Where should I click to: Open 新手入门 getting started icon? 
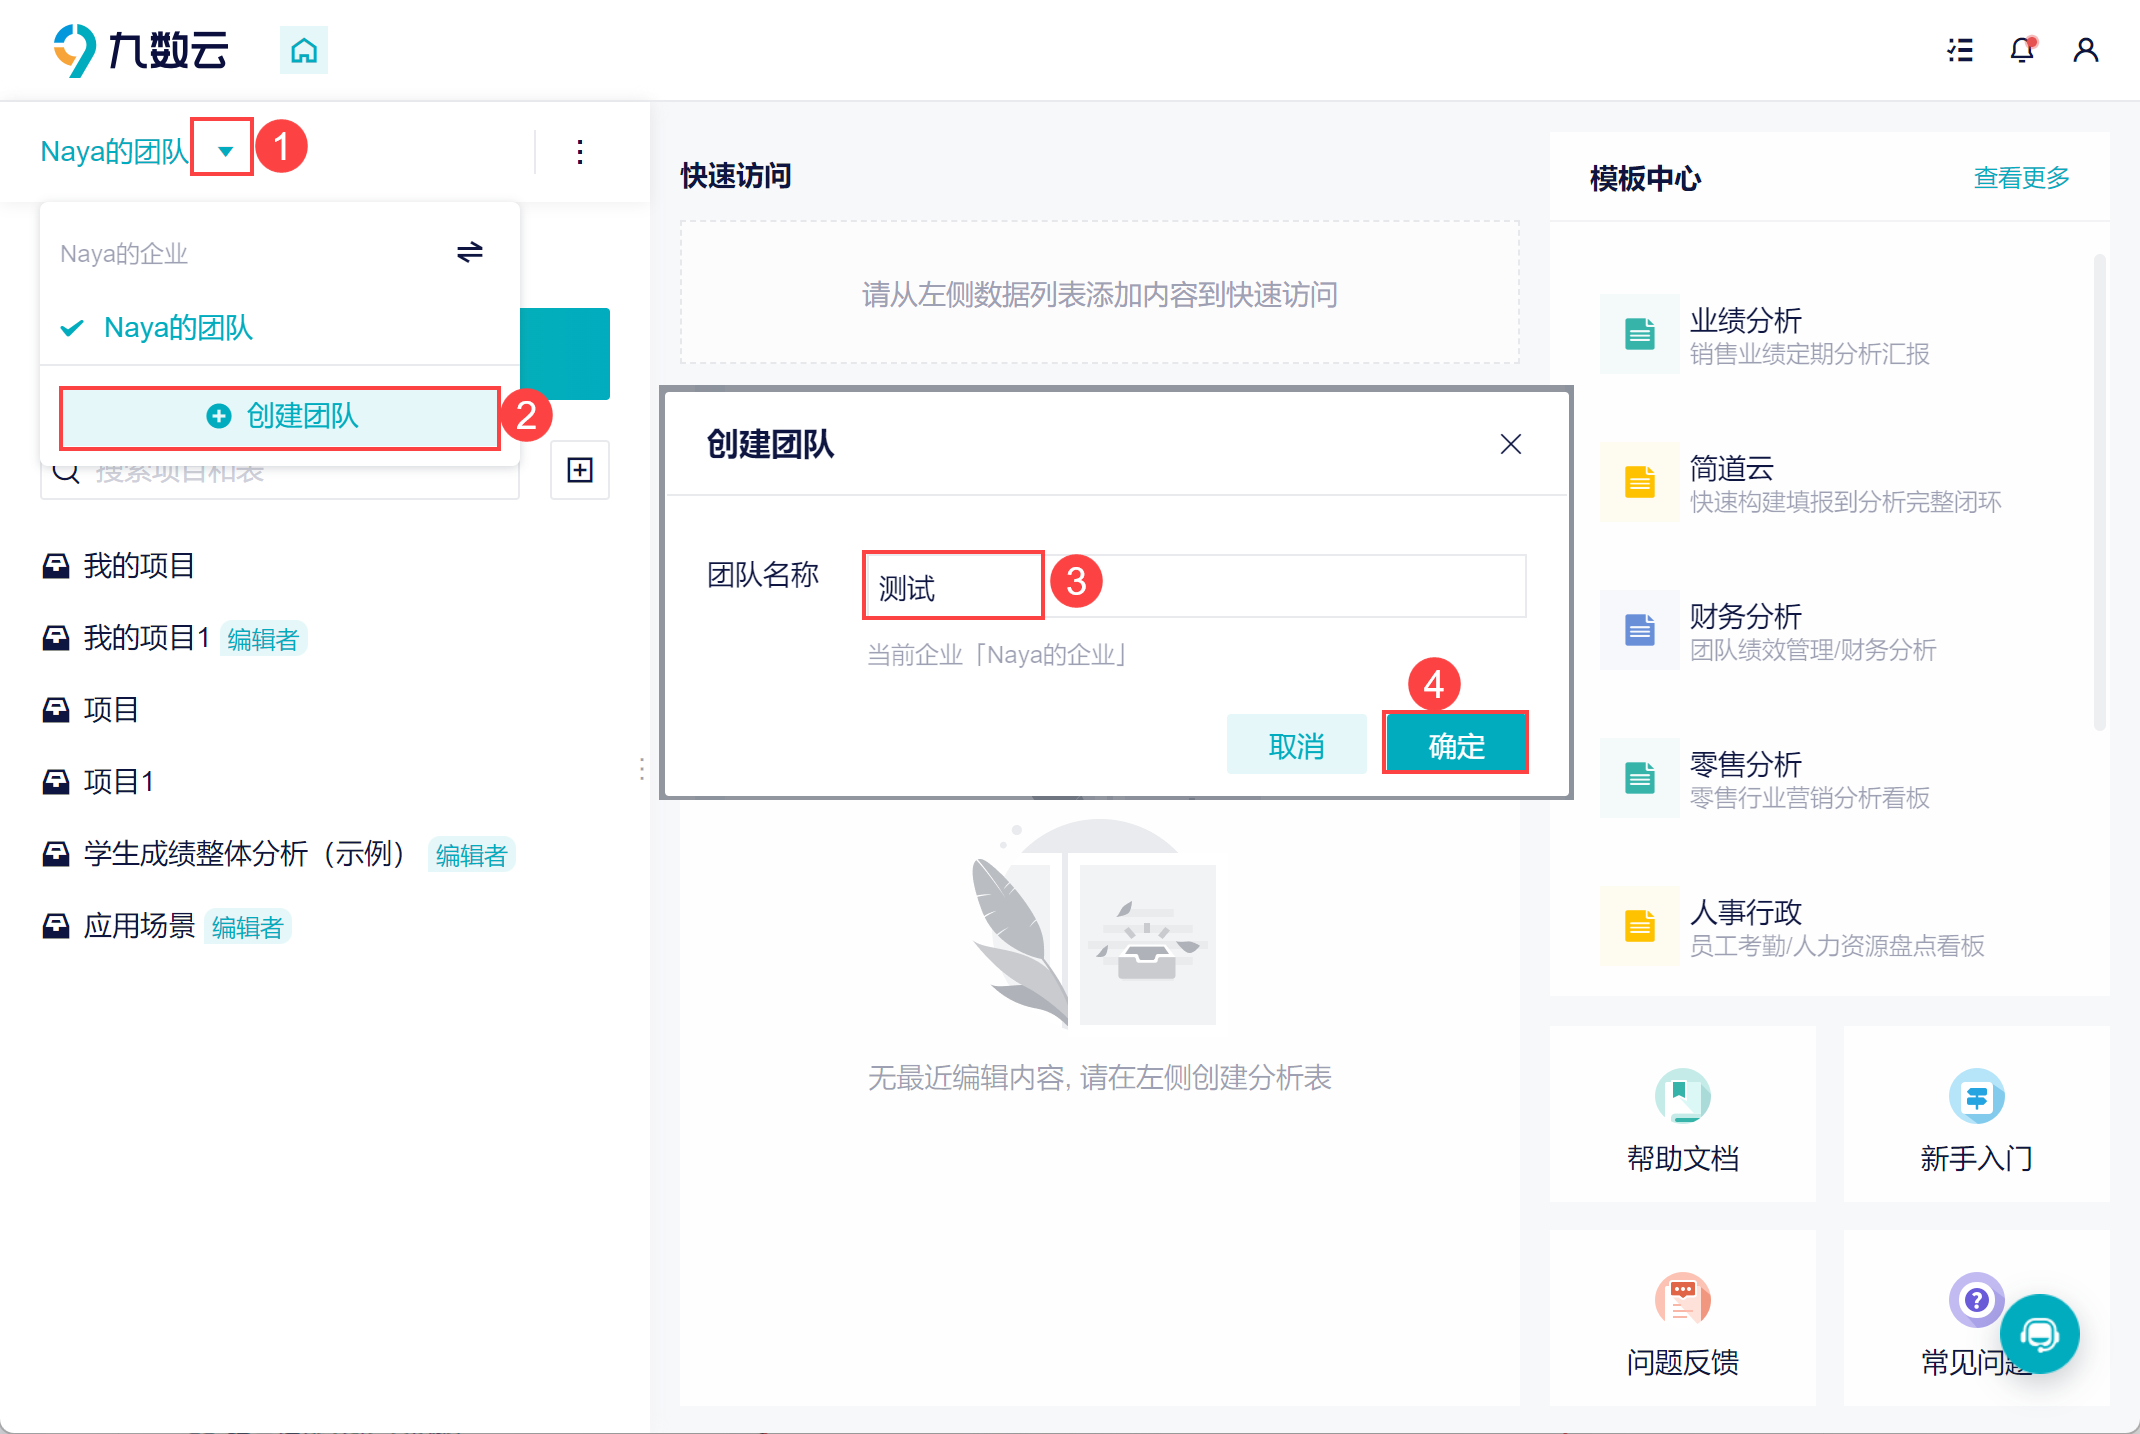click(x=1976, y=1097)
